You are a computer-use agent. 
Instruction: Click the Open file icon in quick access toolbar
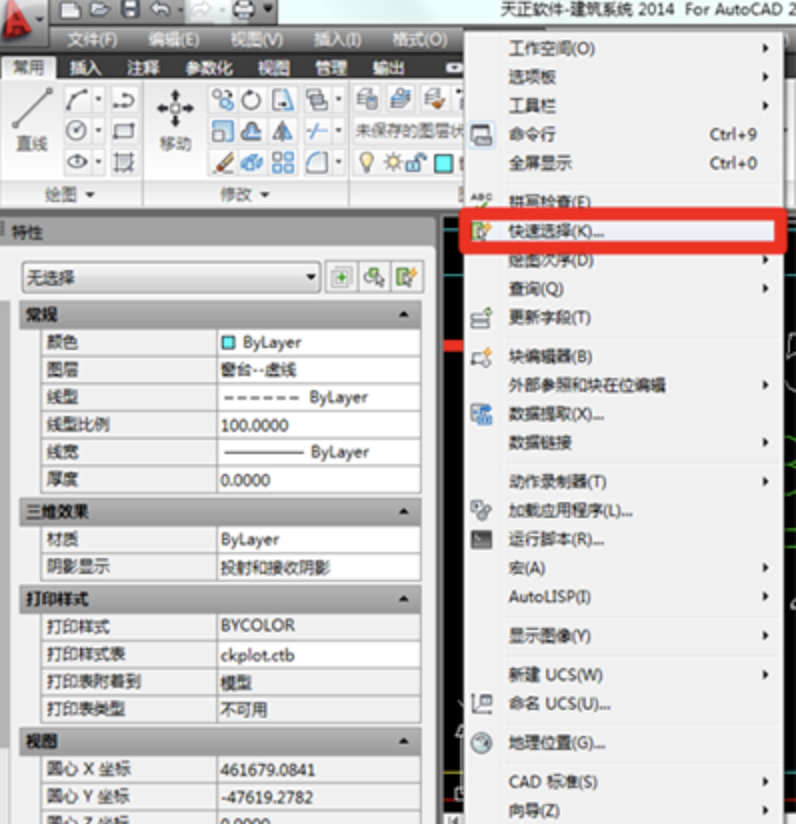tap(99, 9)
